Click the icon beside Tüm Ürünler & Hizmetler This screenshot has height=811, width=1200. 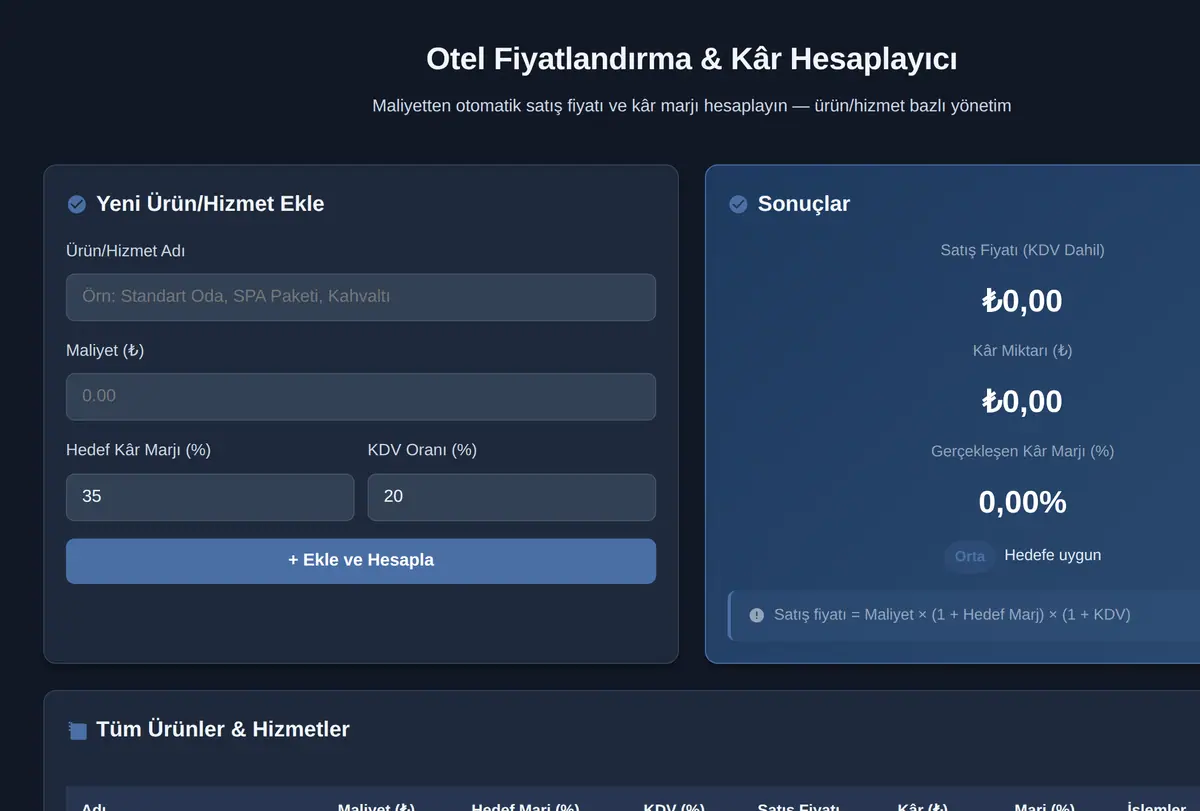(x=77, y=730)
